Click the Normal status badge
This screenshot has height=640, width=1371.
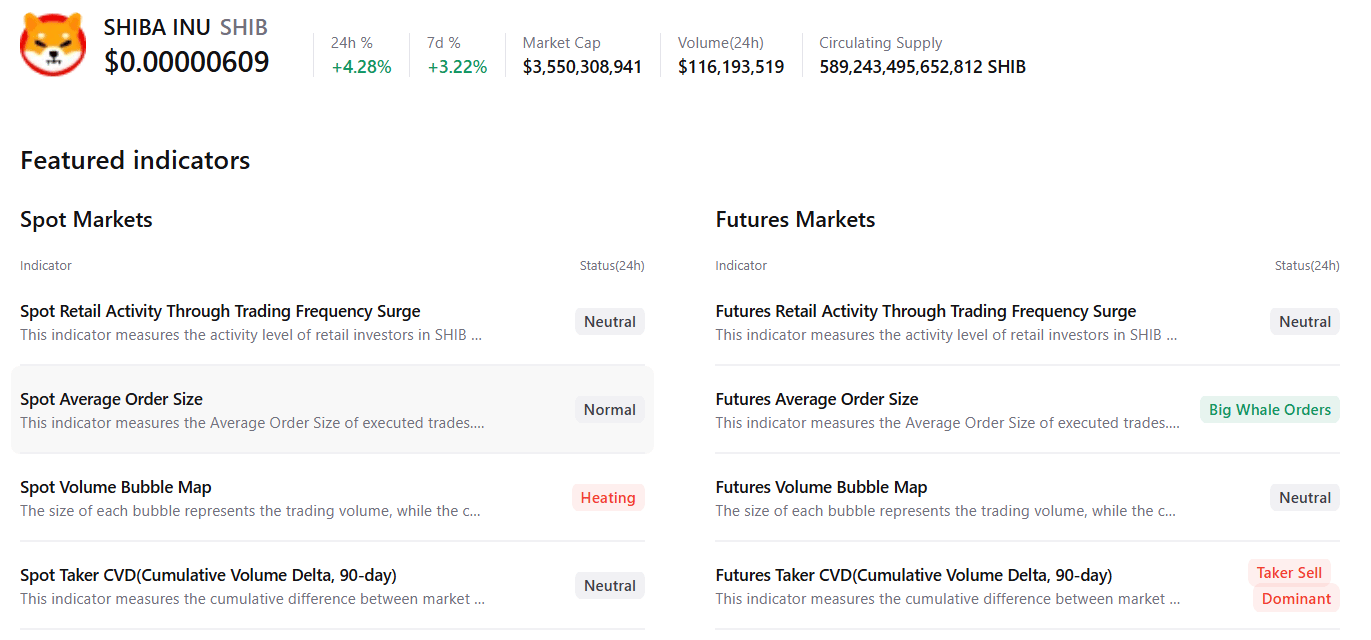(x=609, y=410)
